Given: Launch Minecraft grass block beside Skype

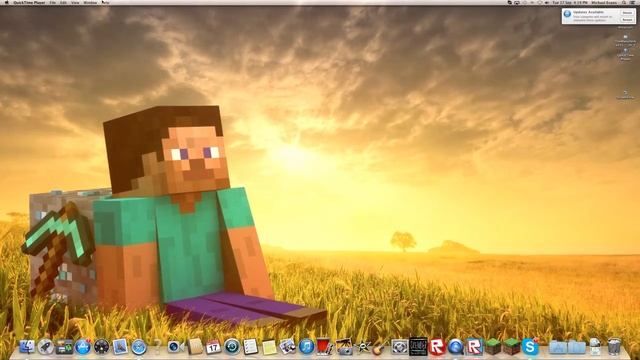Looking at the screenshot, I should point(511,347).
